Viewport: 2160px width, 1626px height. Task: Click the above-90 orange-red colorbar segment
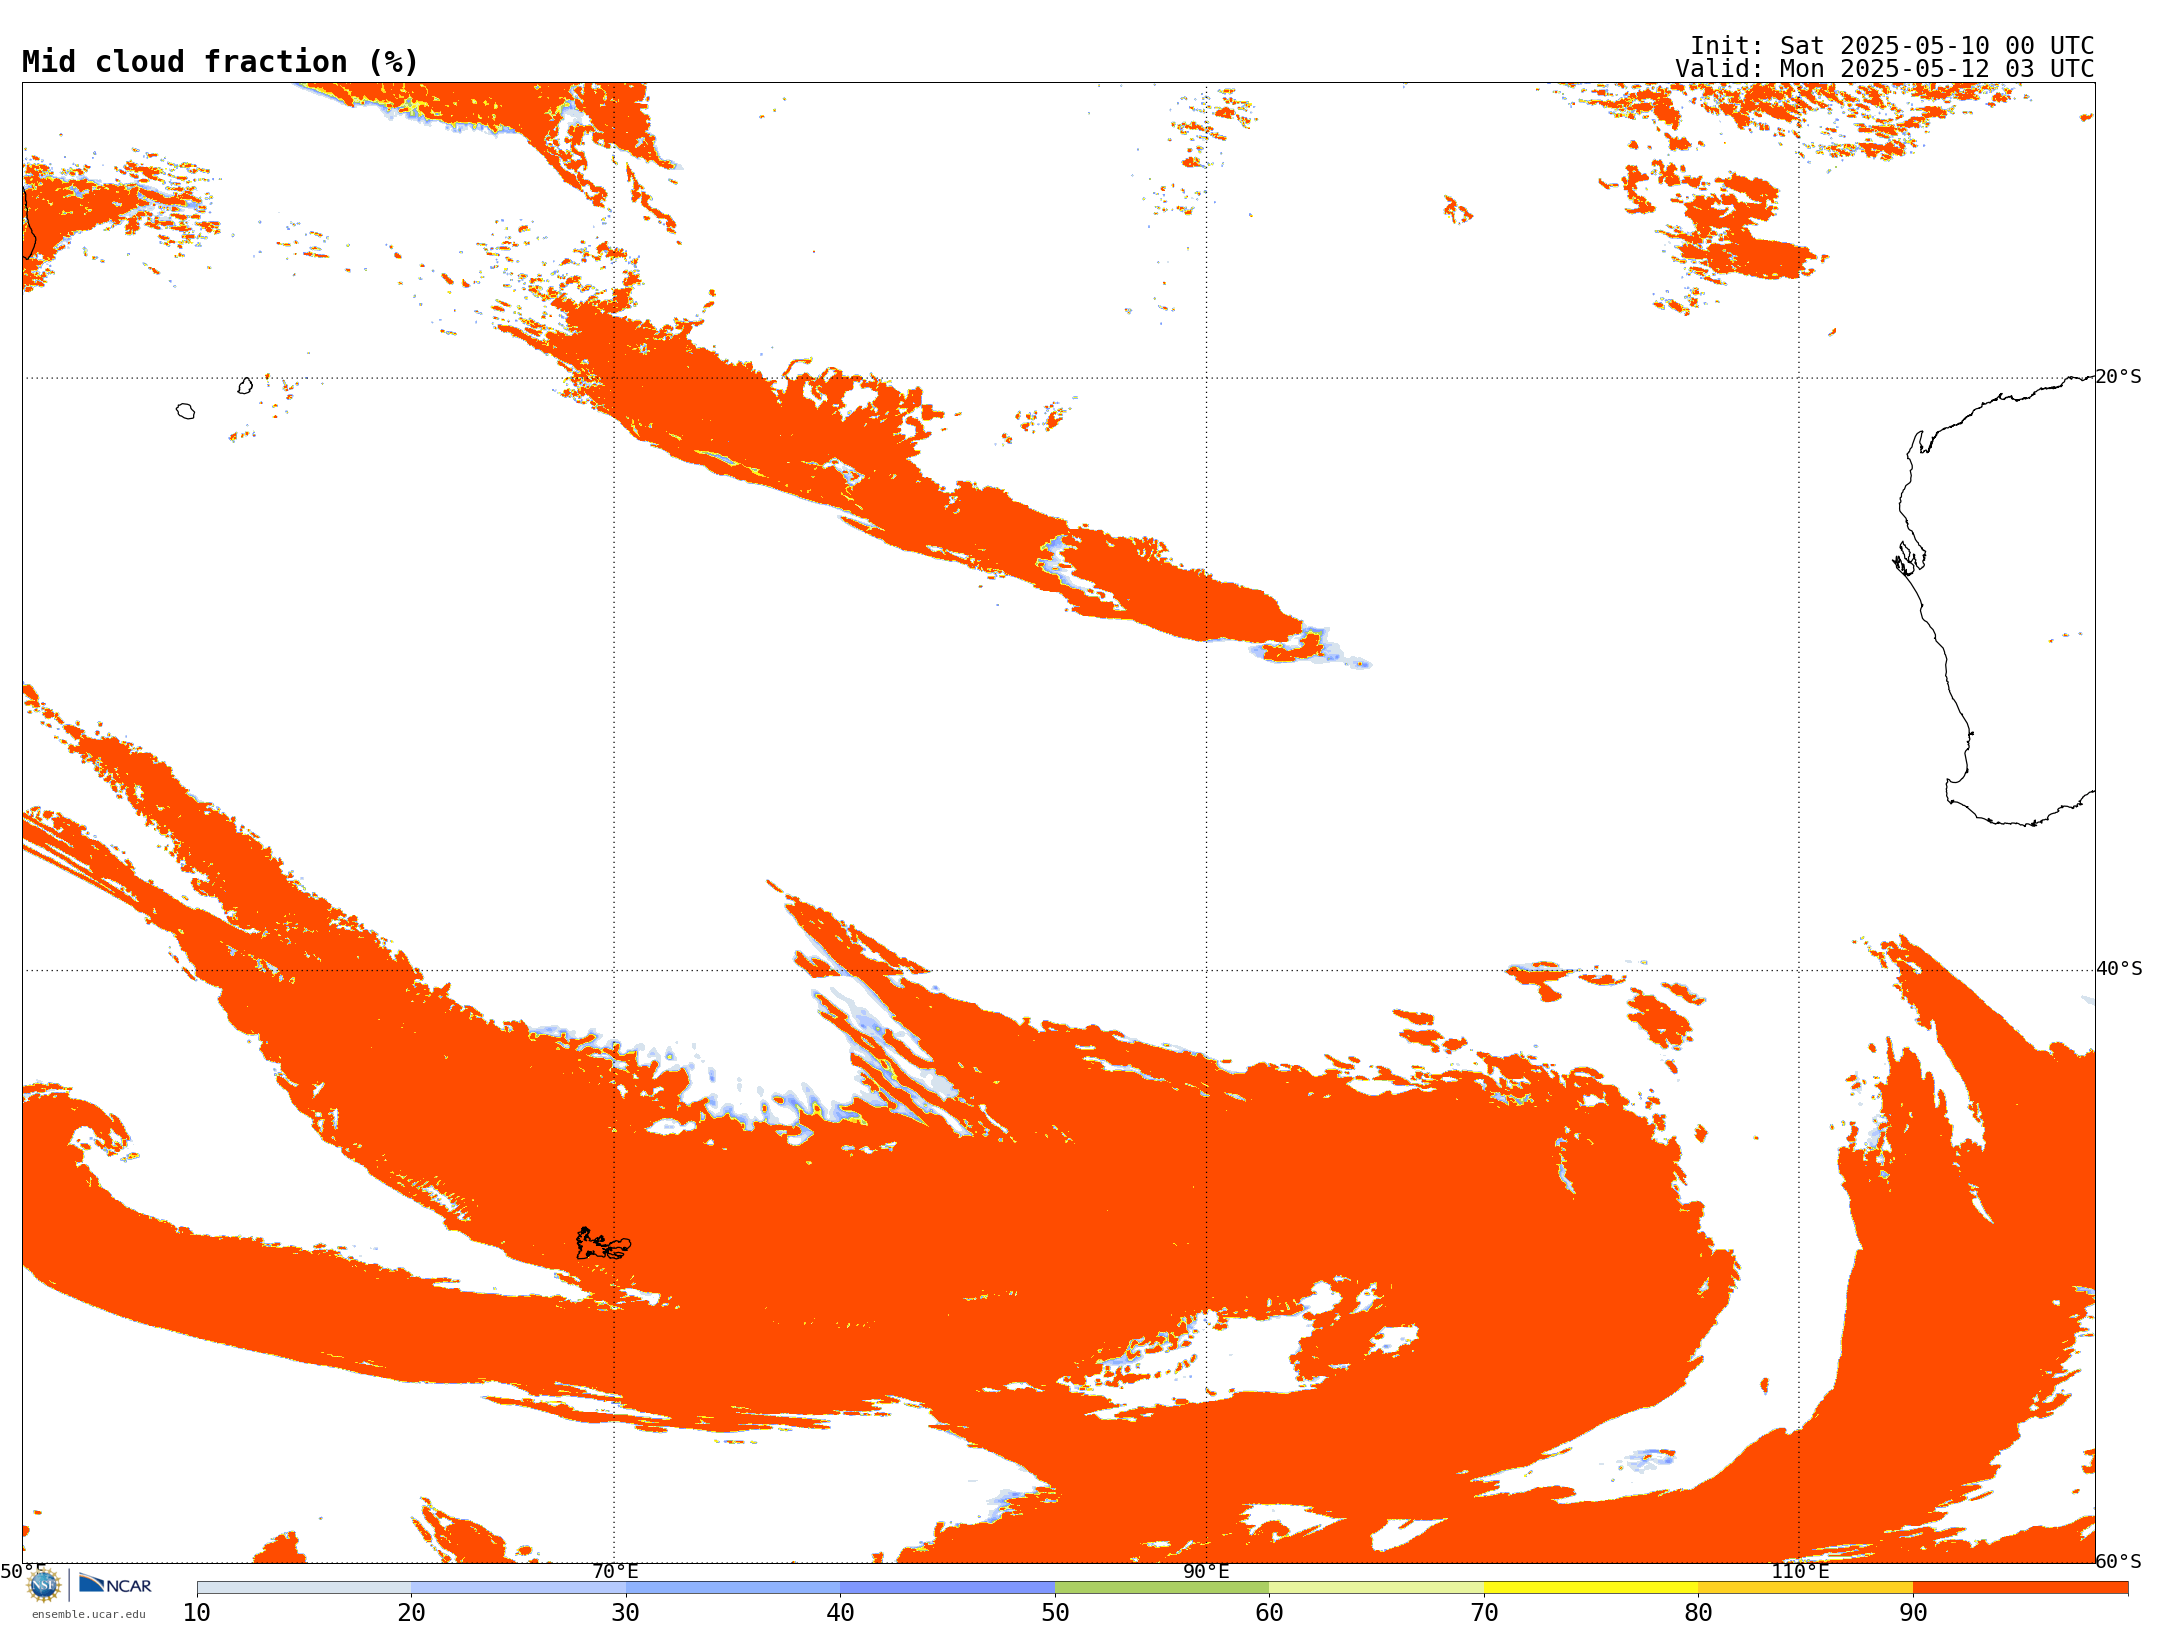point(2020,1588)
